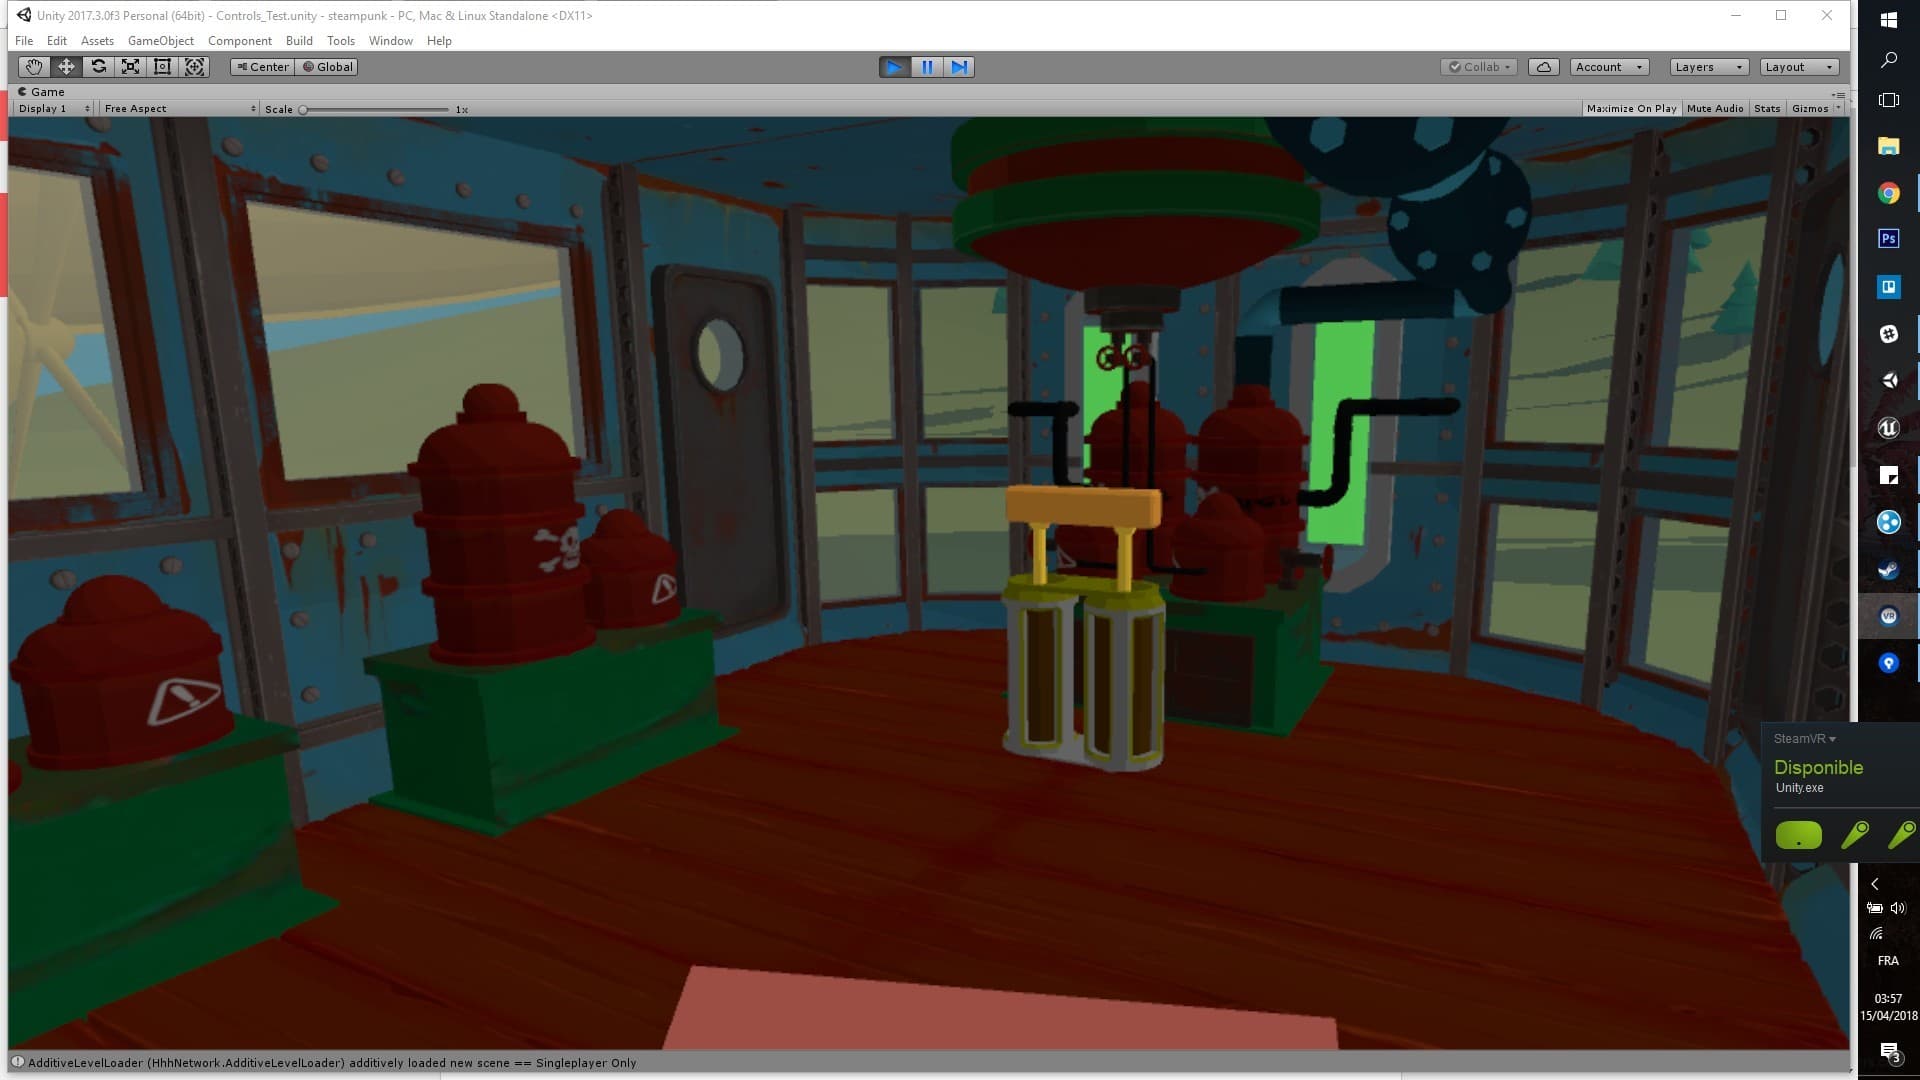
Task: Open the SteamVR dropdown menu
Action: 1805,739
